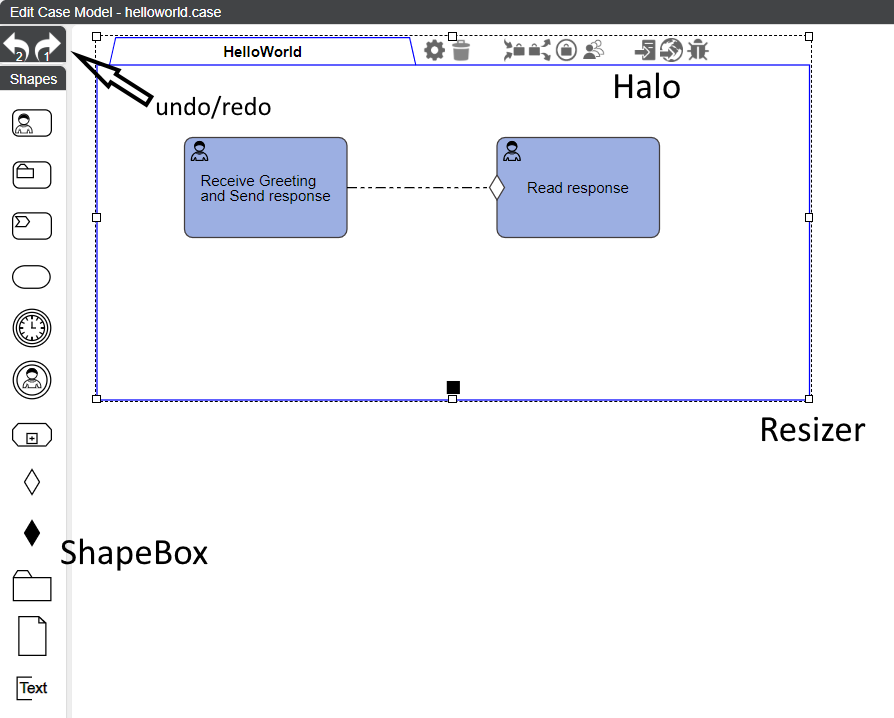Select the Case File Item document shape
The image size is (894, 718).
click(x=32, y=636)
